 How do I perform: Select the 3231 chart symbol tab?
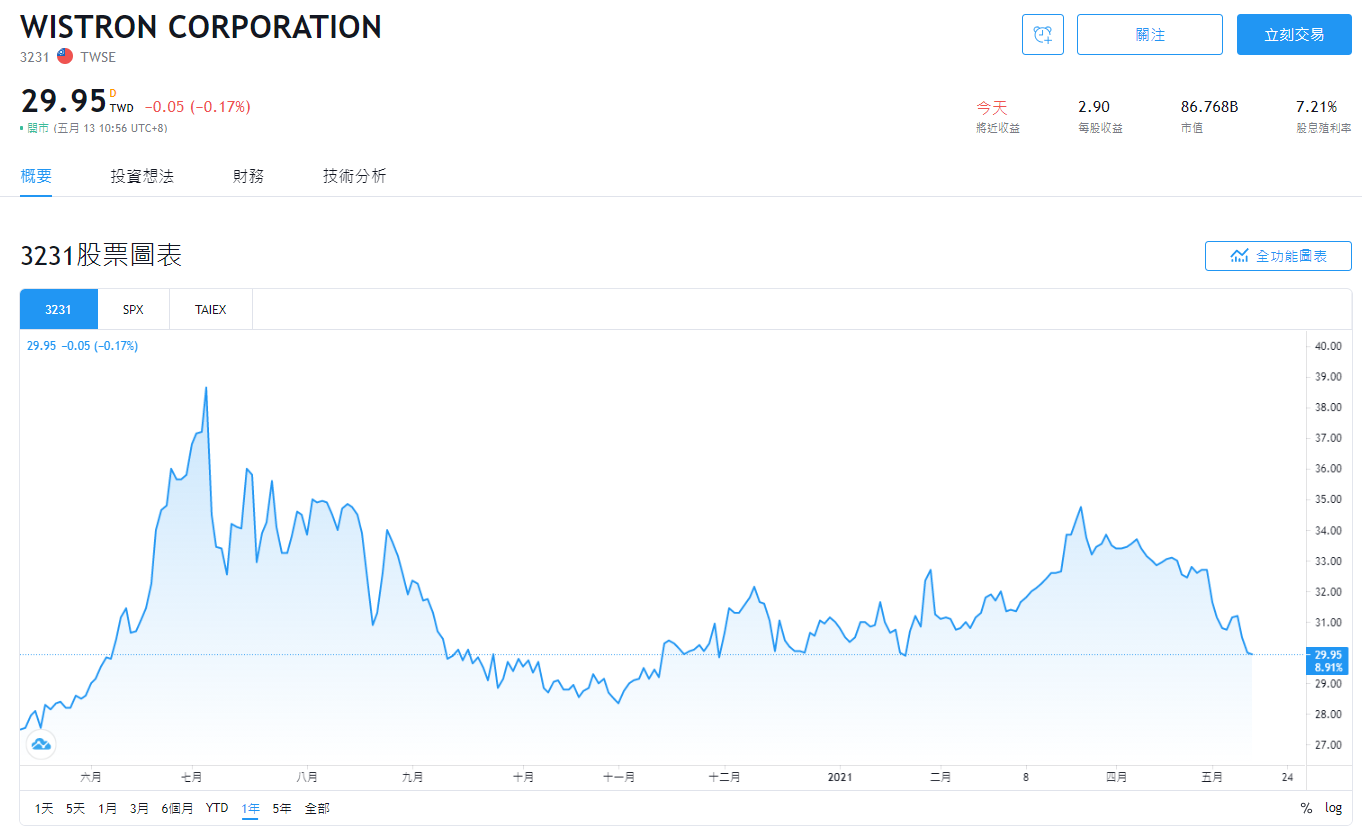click(59, 310)
